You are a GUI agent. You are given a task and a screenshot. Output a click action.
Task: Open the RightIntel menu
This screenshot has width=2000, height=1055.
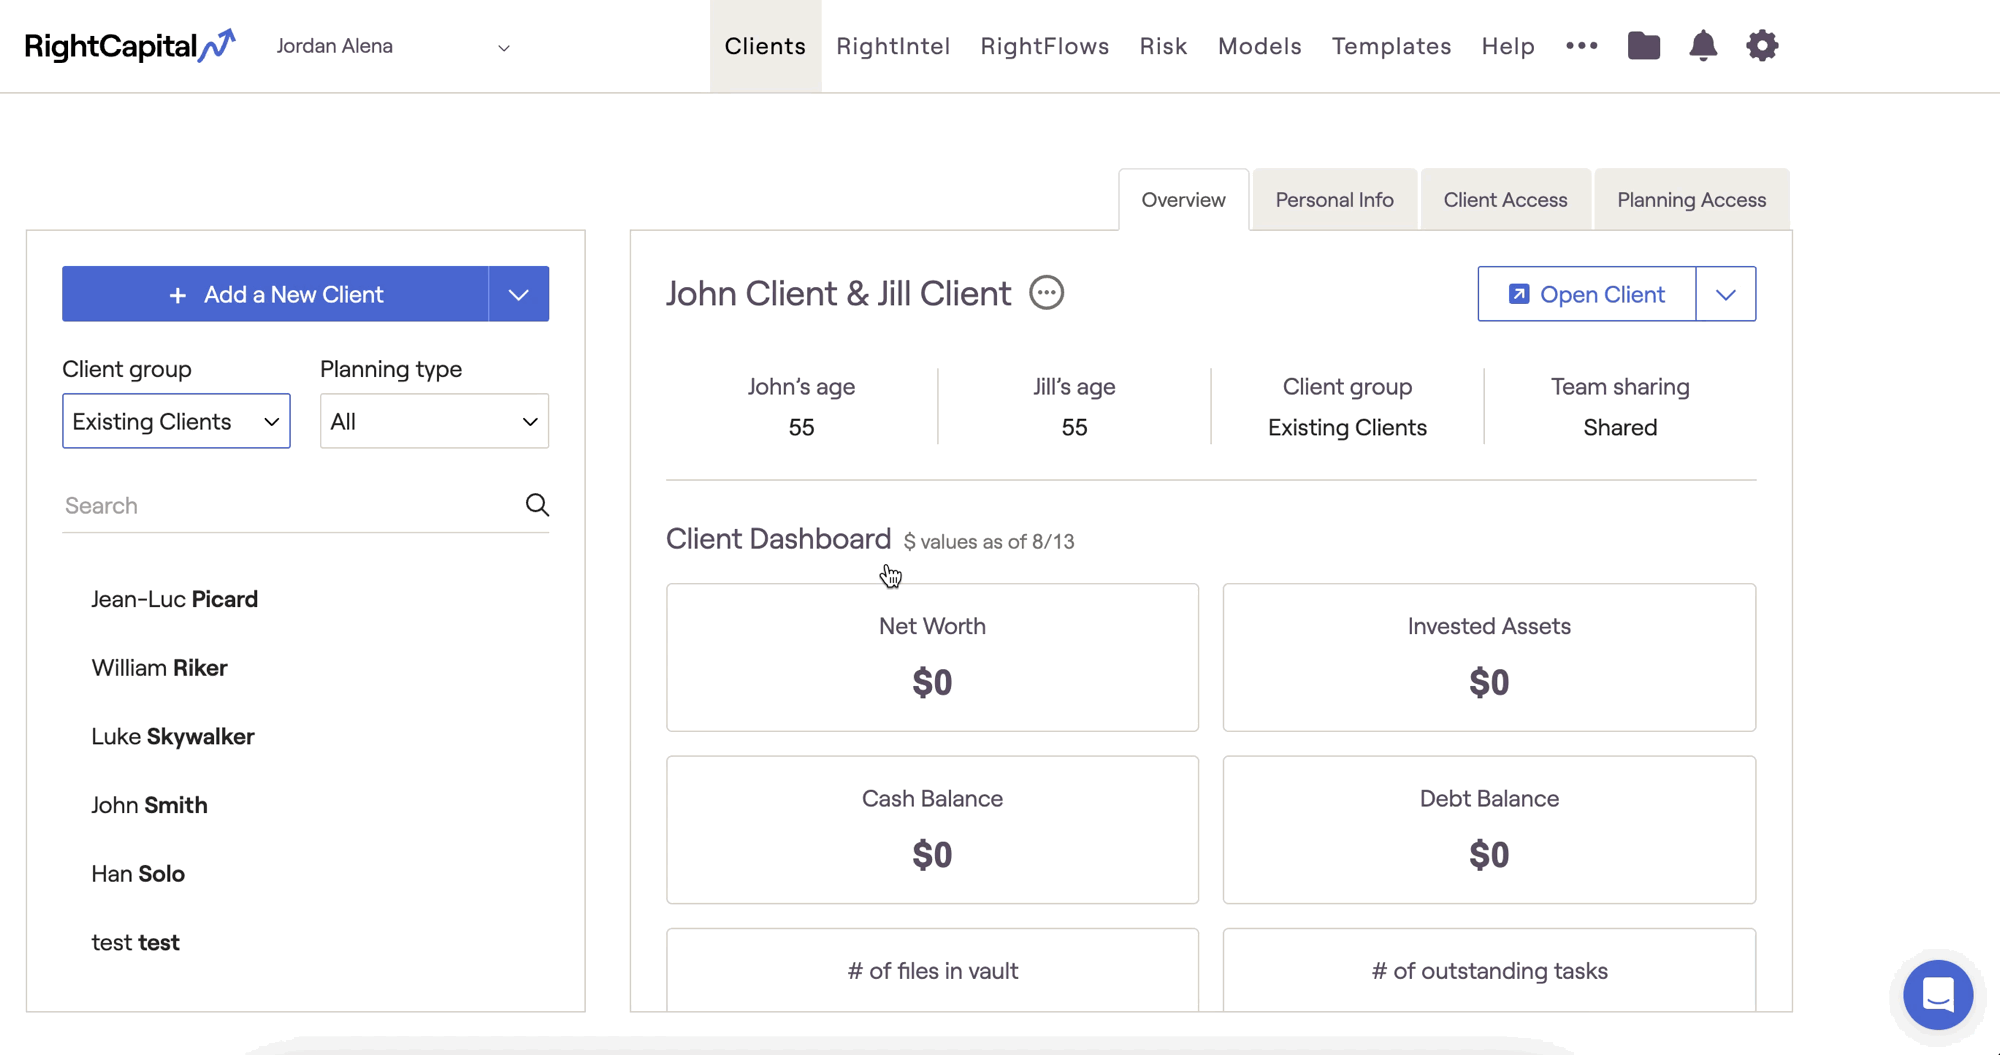(893, 46)
